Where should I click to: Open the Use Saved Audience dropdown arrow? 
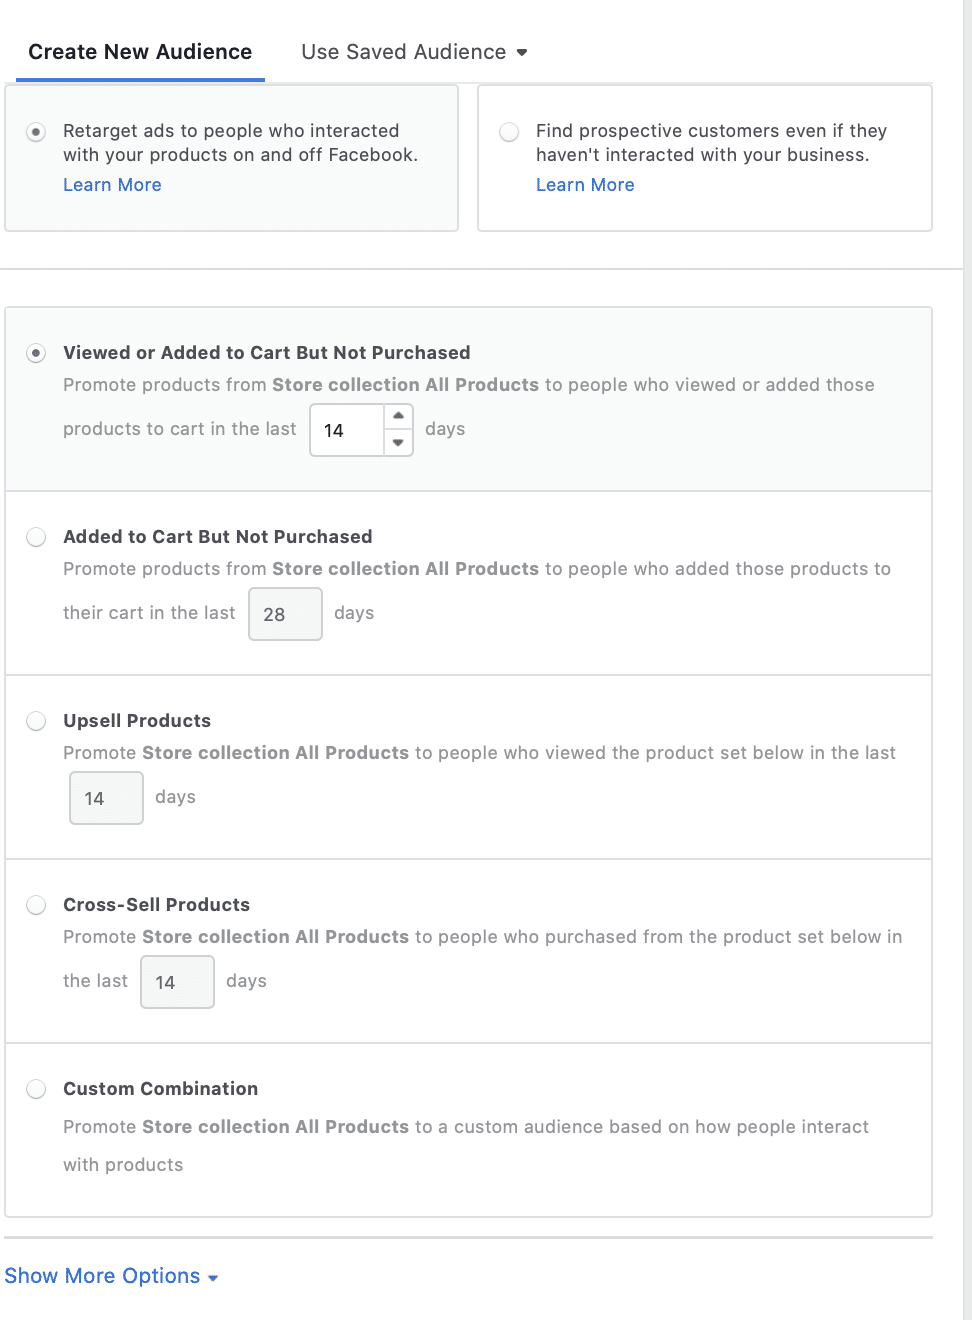pyautogui.click(x=522, y=53)
